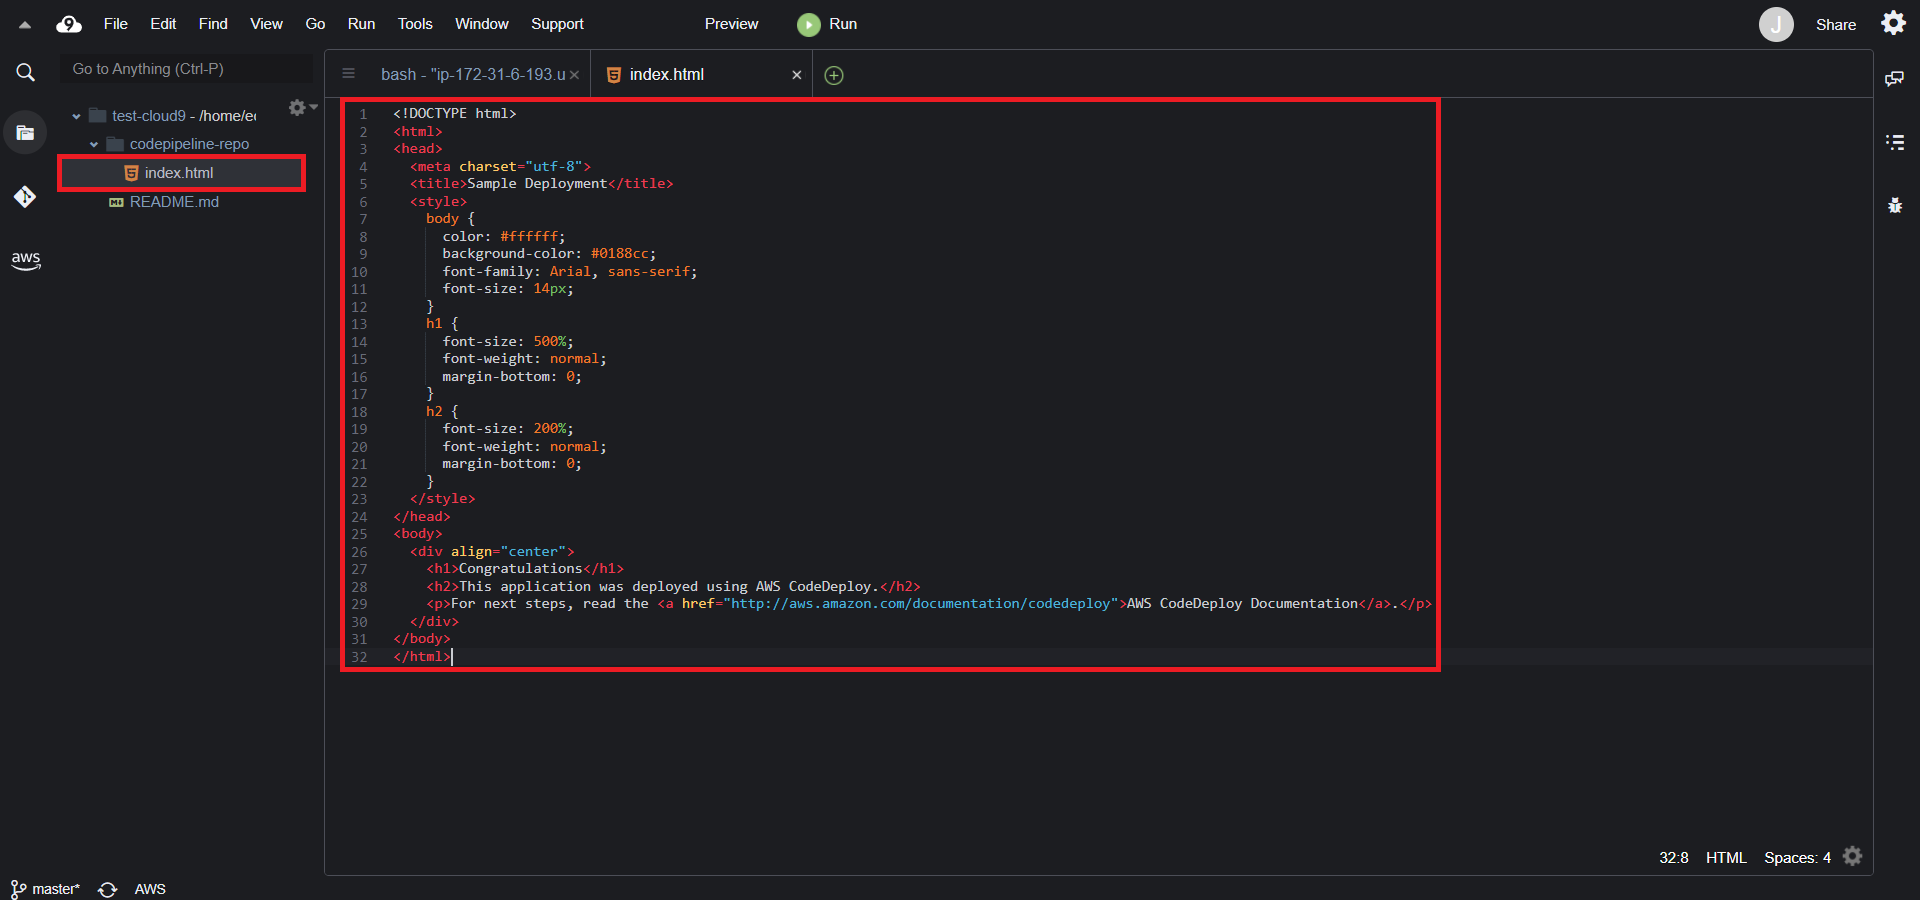Viewport: 1920px width, 900px height.
Task: Open the search panel magnifier icon
Action: (25, 72)
